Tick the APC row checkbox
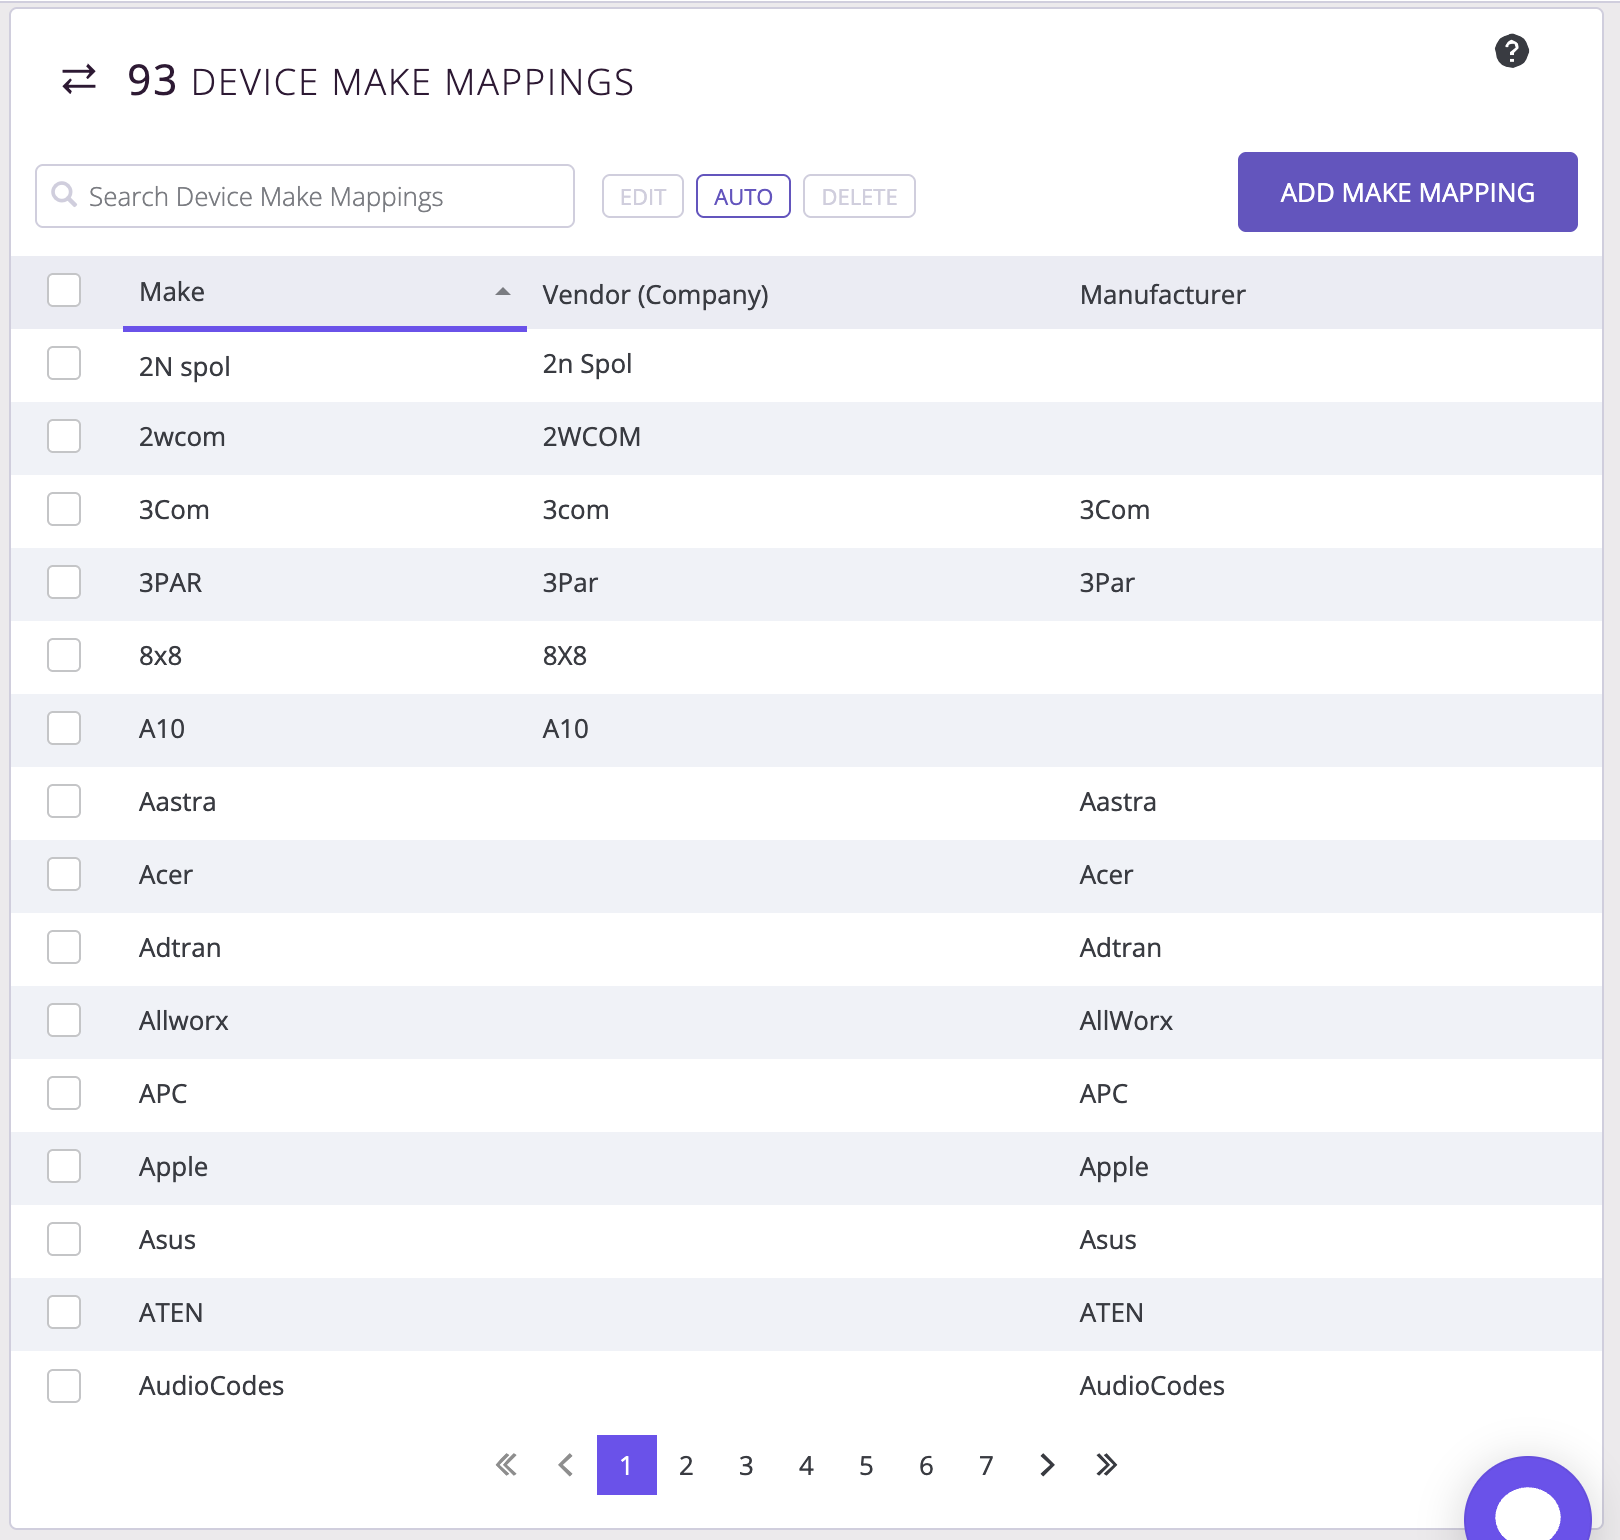Image resolution: width=1620 pixels, height=1540 pixels. 64,1093
